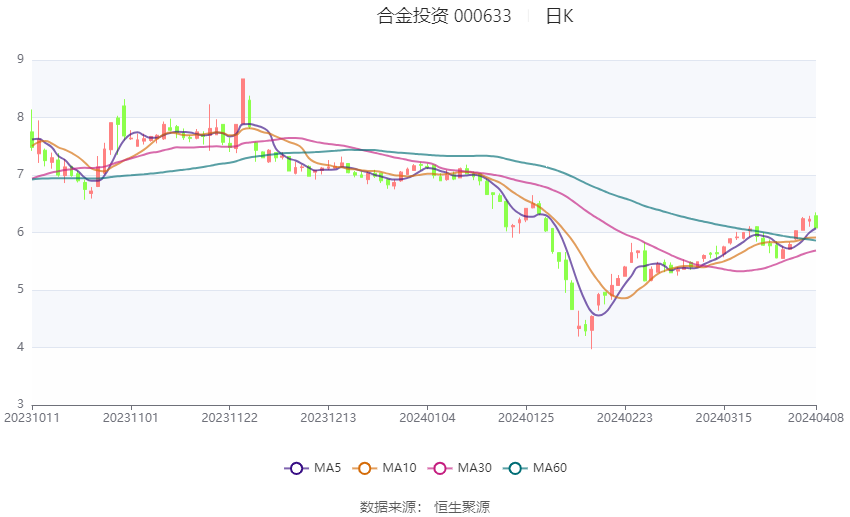Click the y-axis value 9

point(21,59)
